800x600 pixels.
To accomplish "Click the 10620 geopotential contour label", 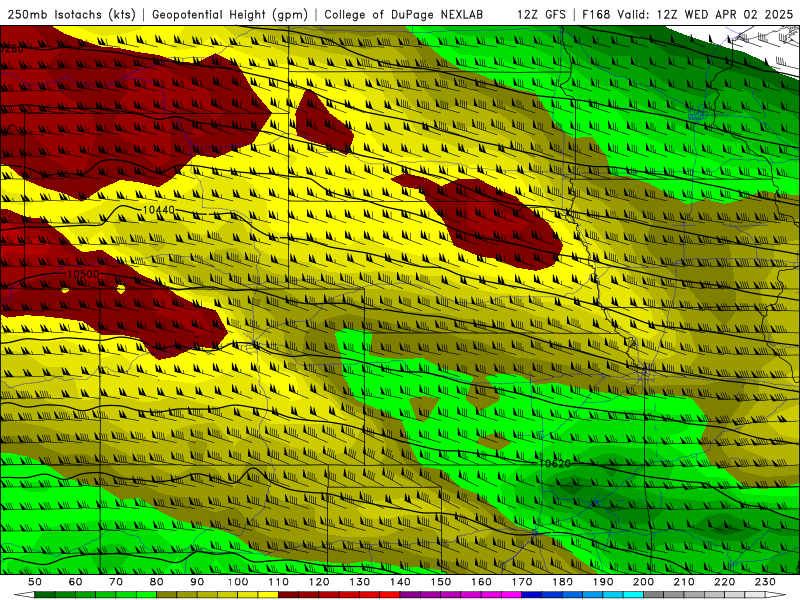I will [x=555, y=463].
